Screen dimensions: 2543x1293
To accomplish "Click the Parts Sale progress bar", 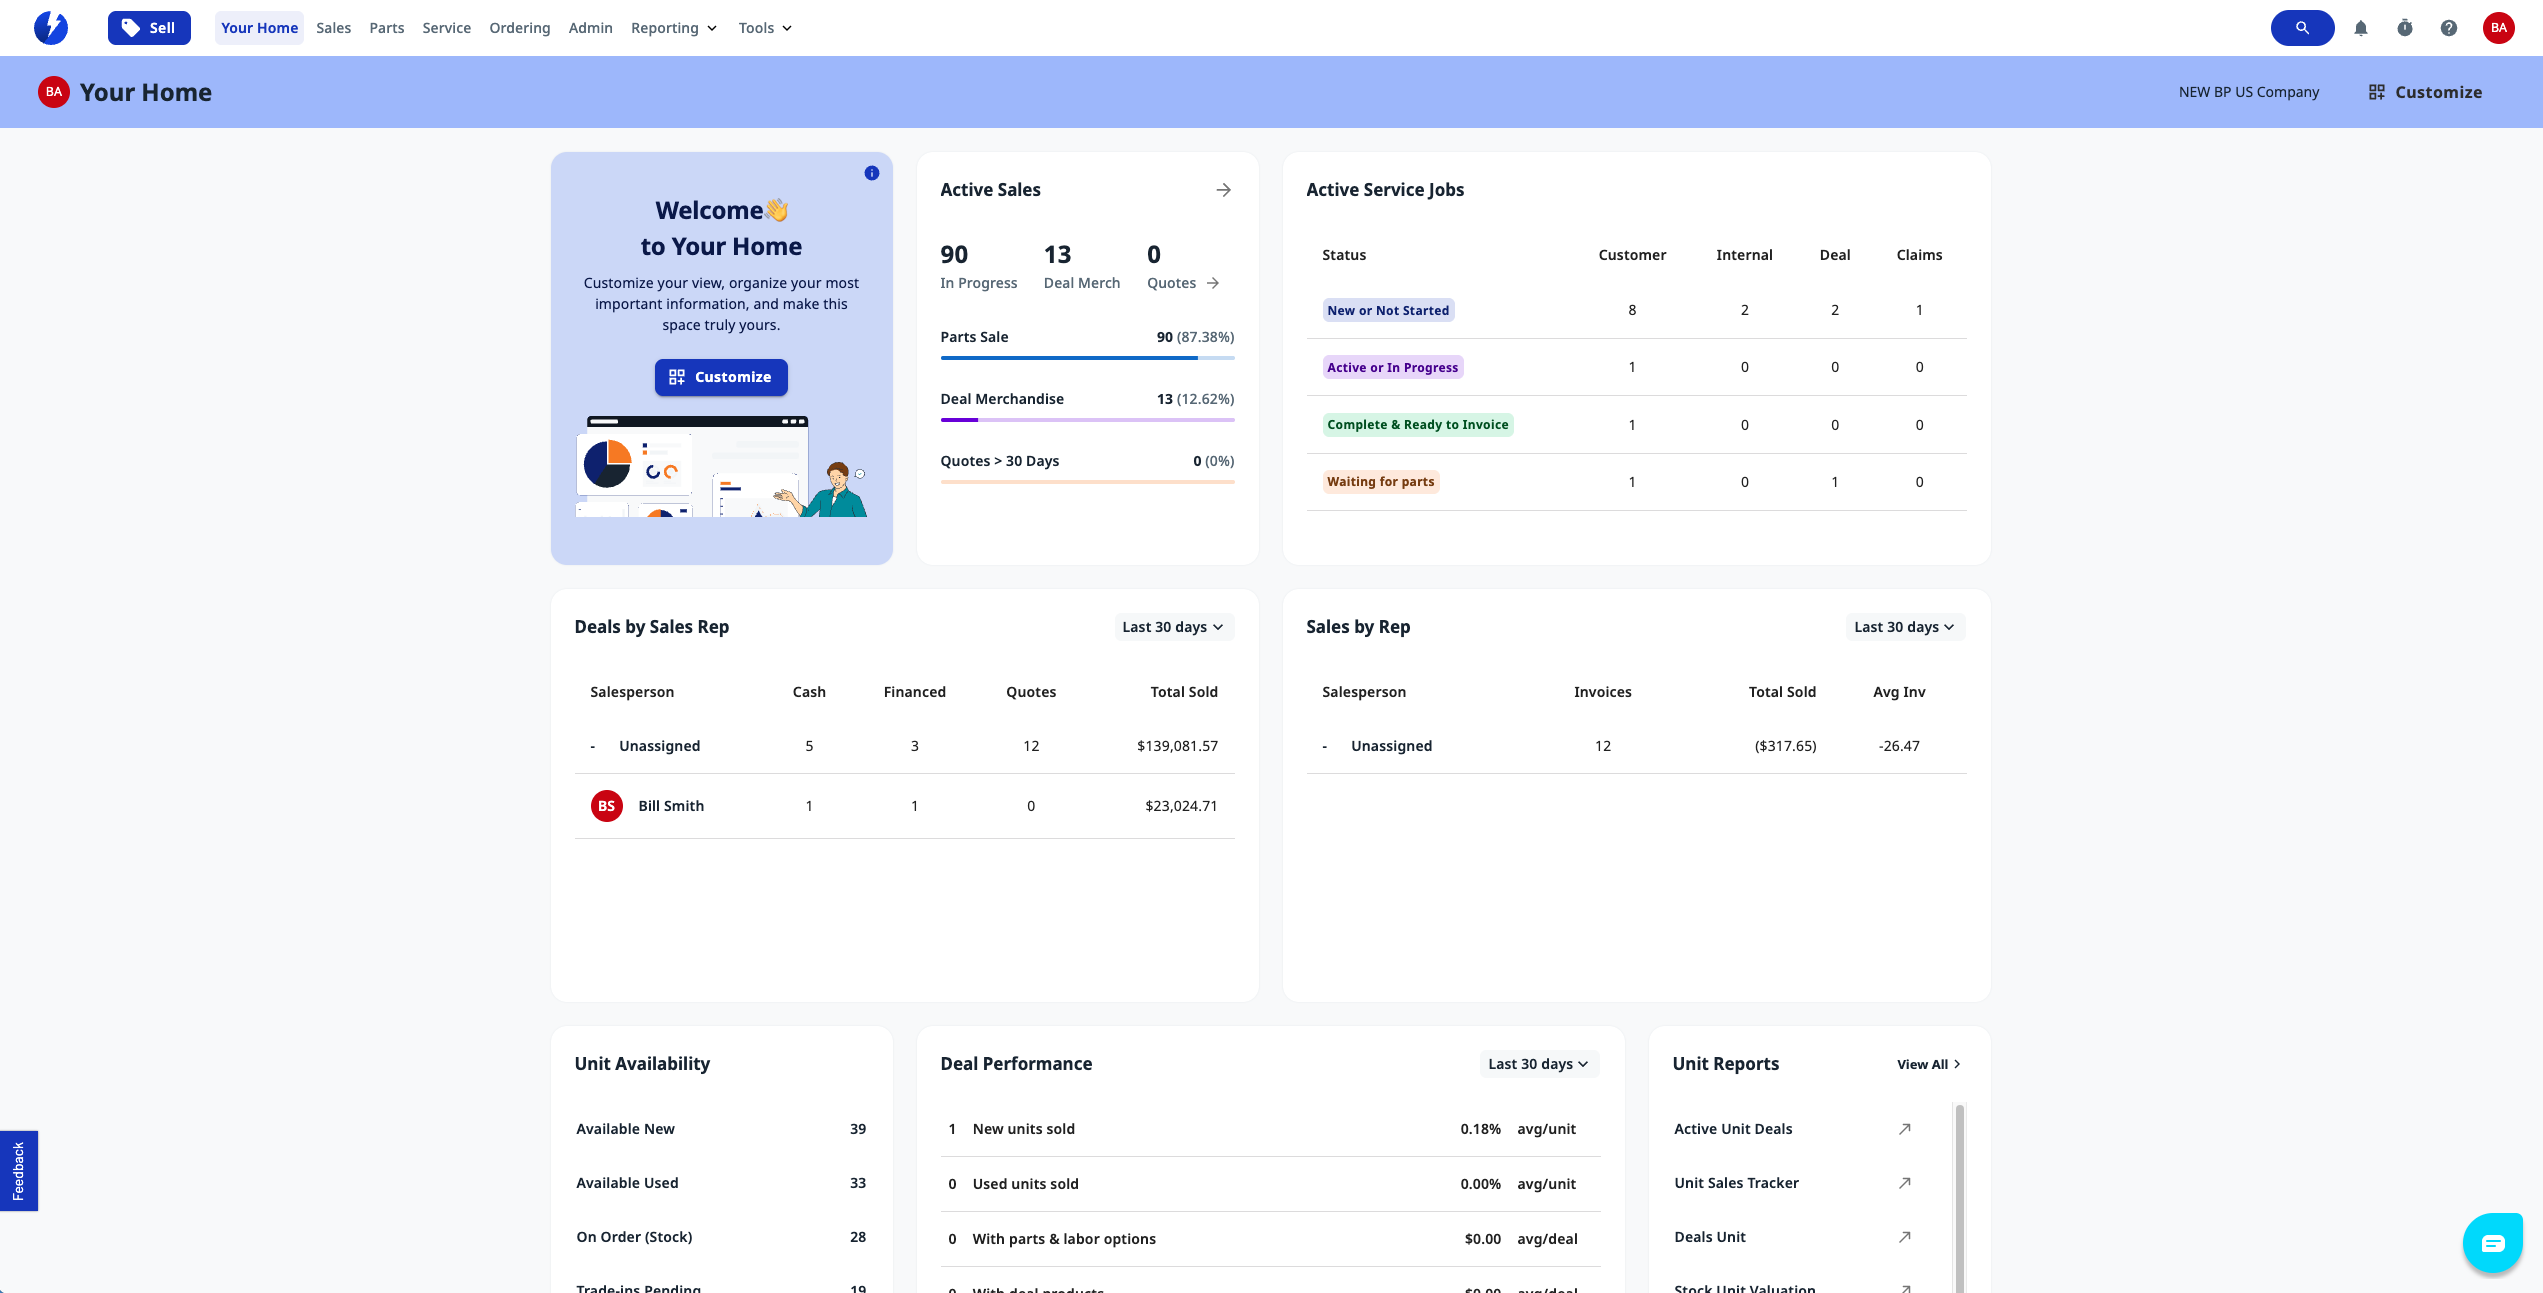I will [x=1087, y=357].
